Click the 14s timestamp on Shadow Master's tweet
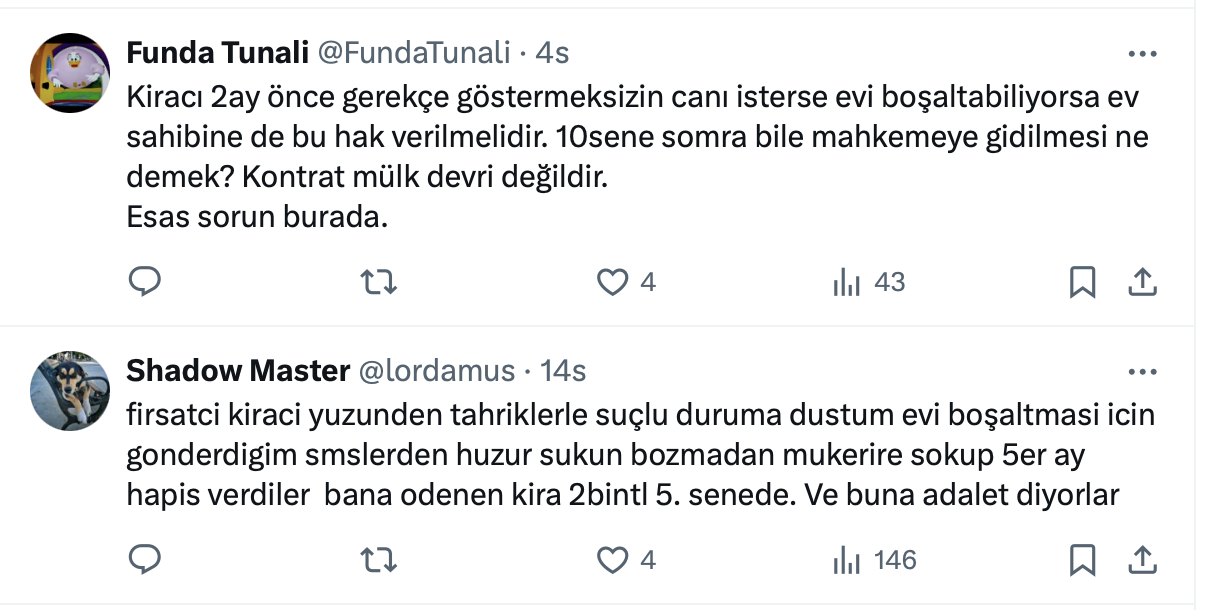 tap(563, 371)
